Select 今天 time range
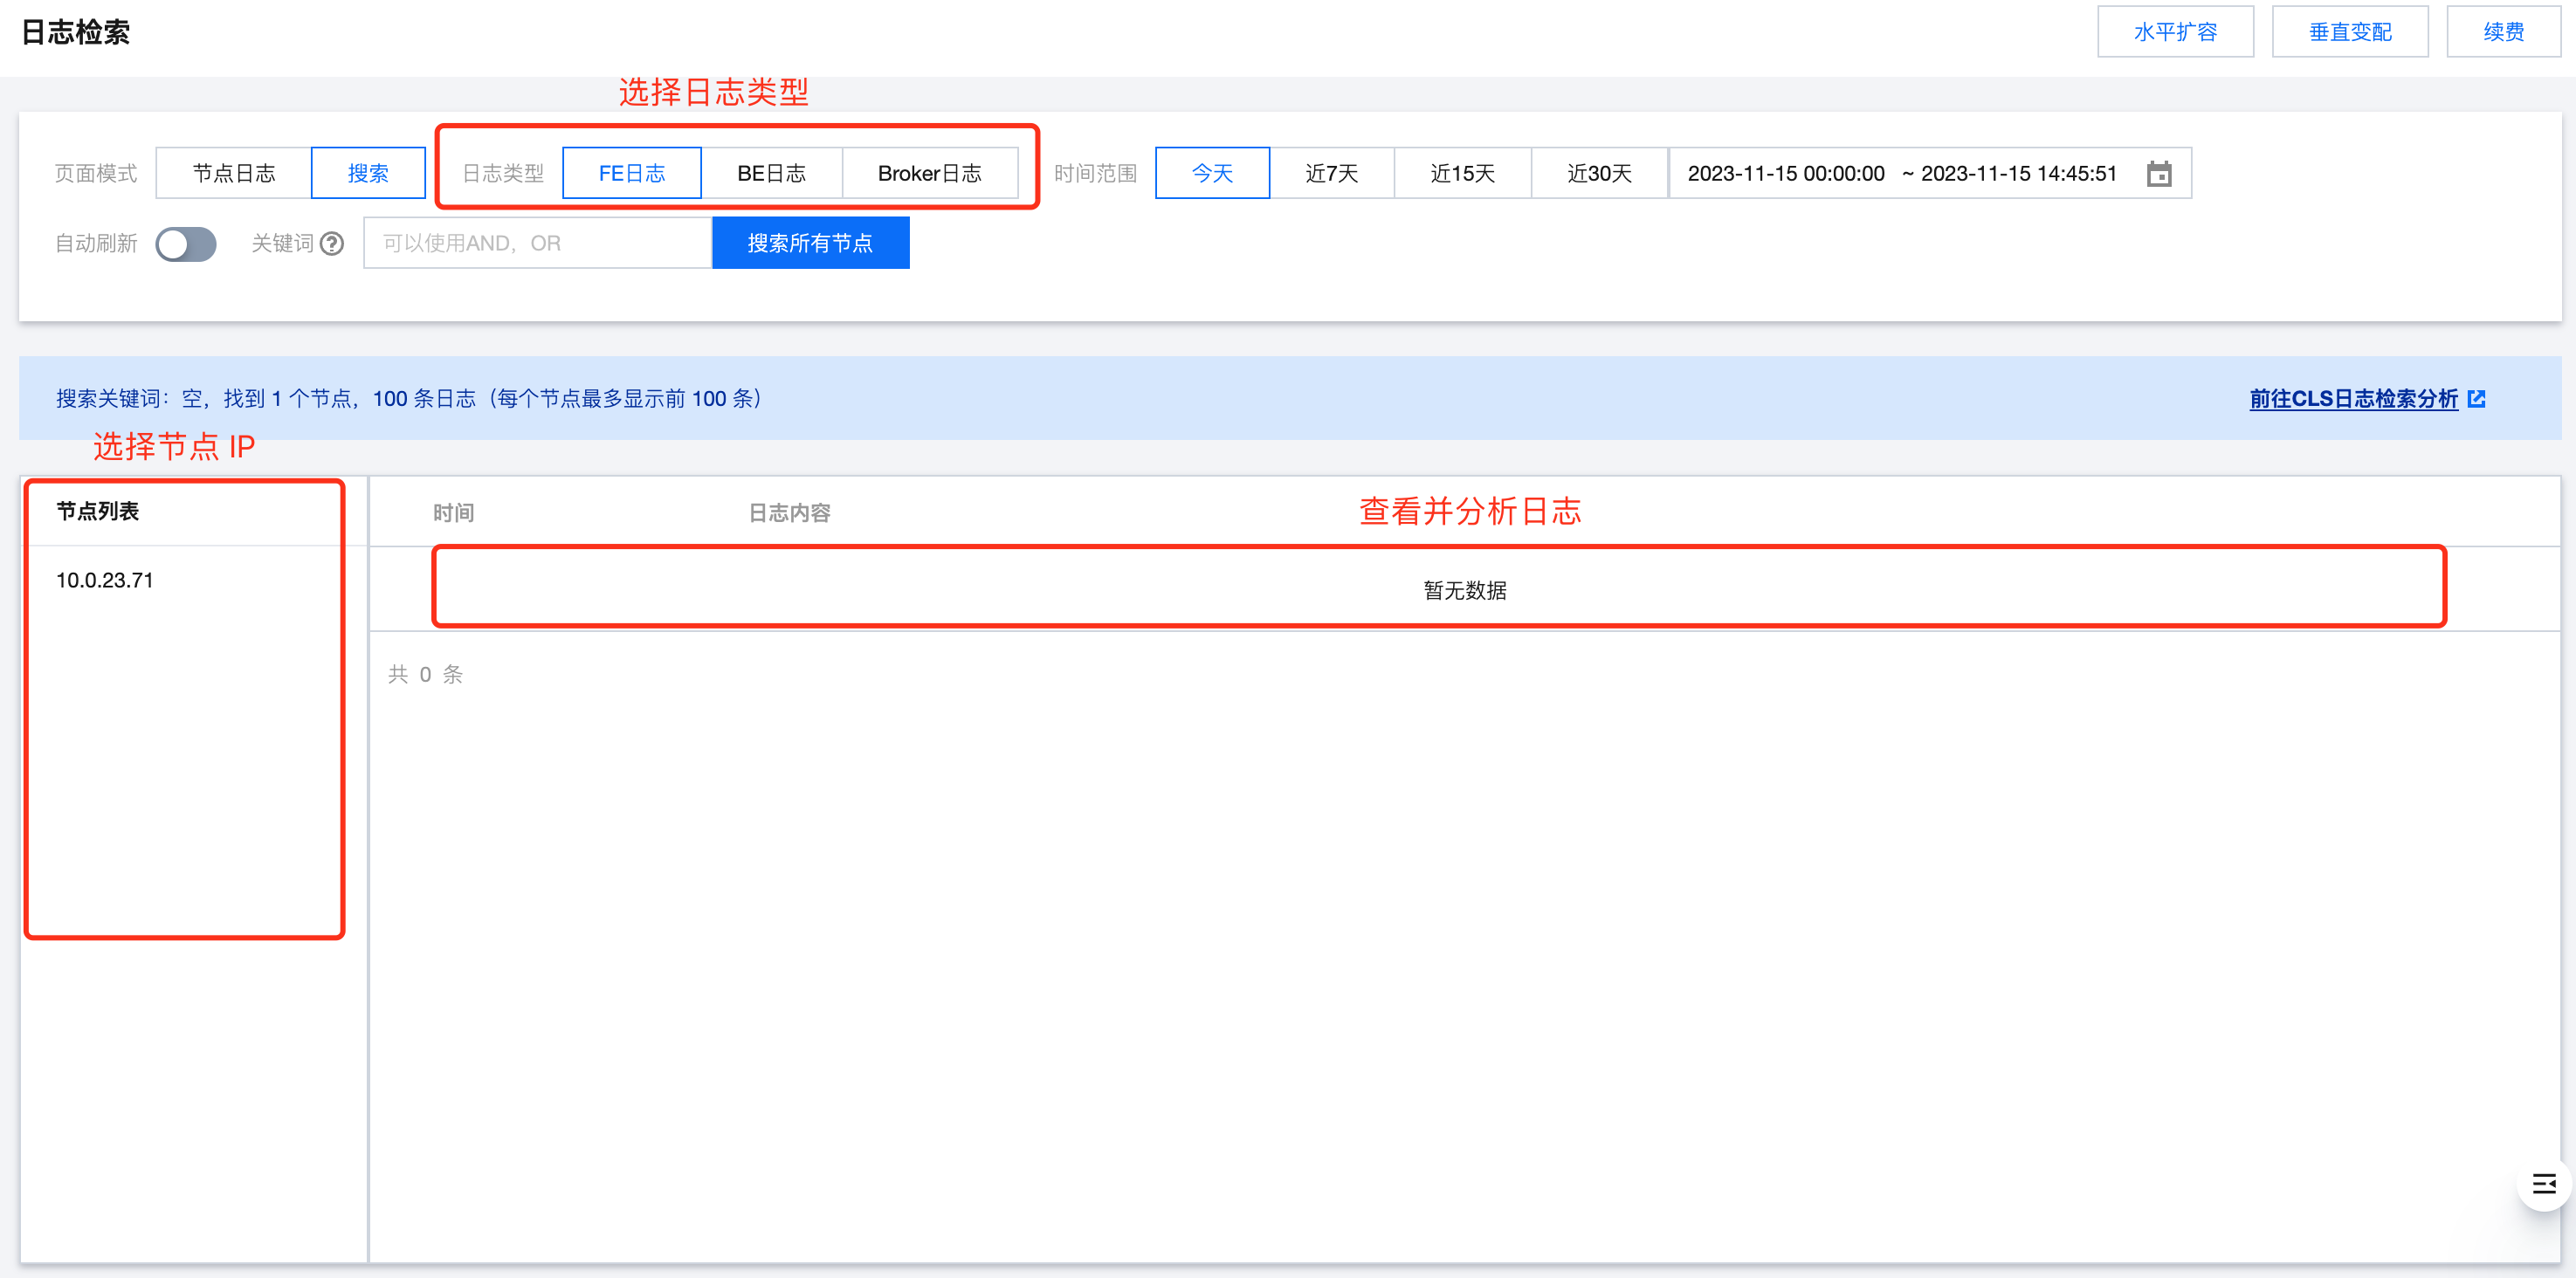This screenshot has width=2576, height=1278. click(1212, 174)
